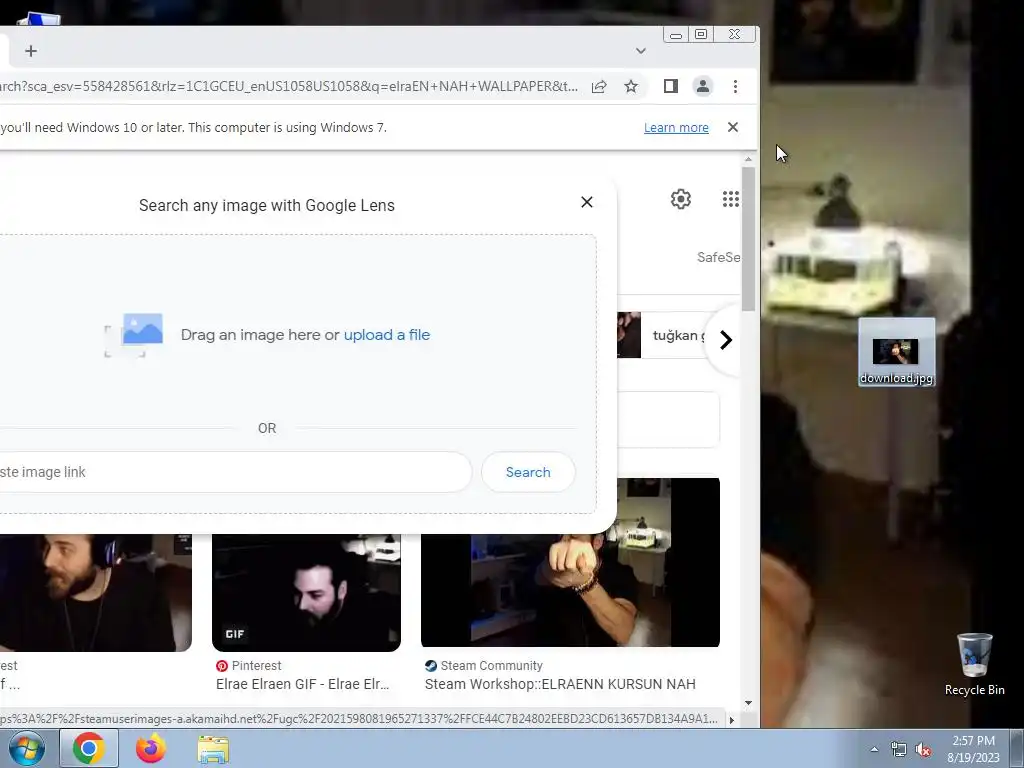The width and height of the screenshot is (1024, 768).
Task: Minimize the Chrome window
Action: 676,35
